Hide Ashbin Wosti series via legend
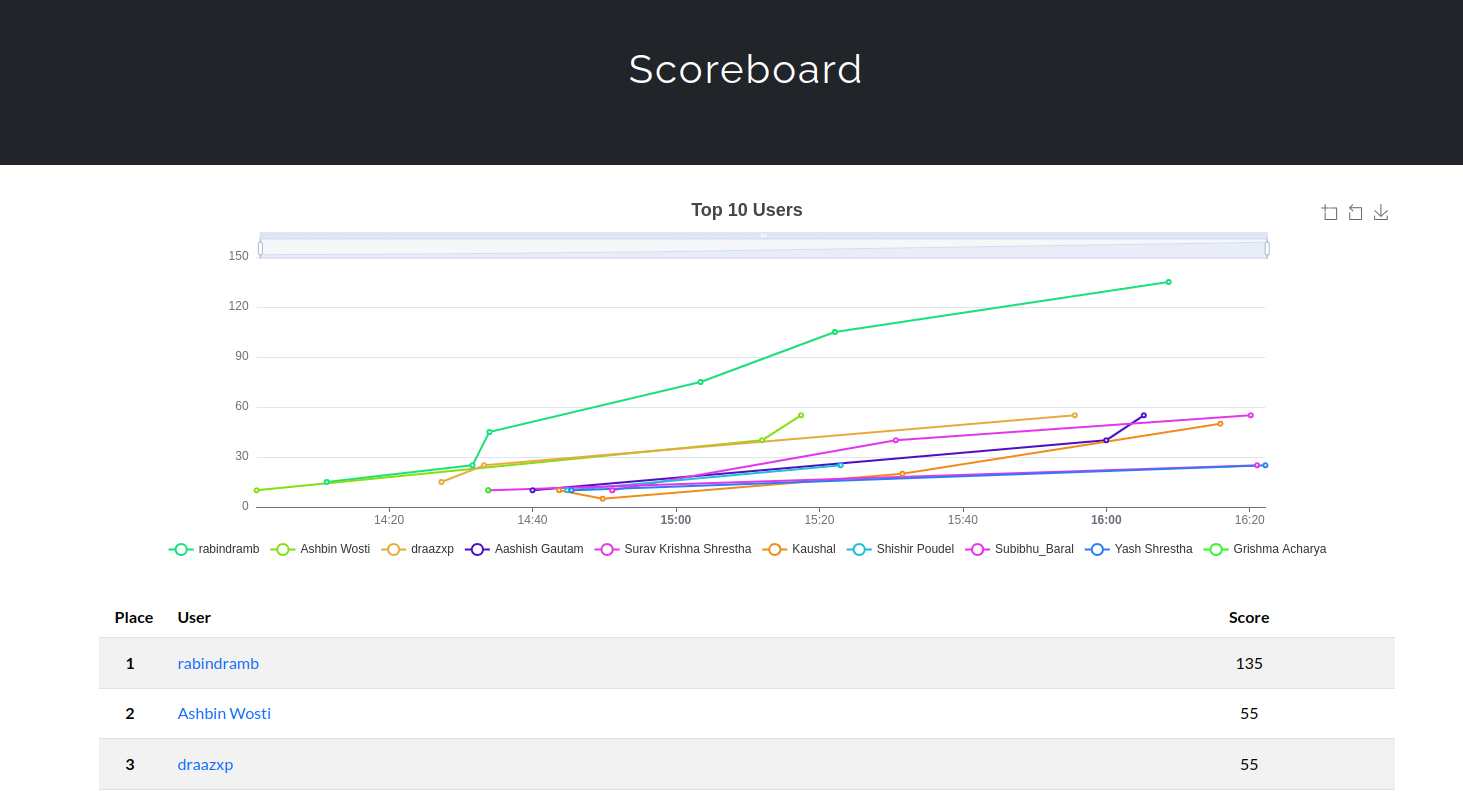 pyautogui.click(x=320, y=549)
